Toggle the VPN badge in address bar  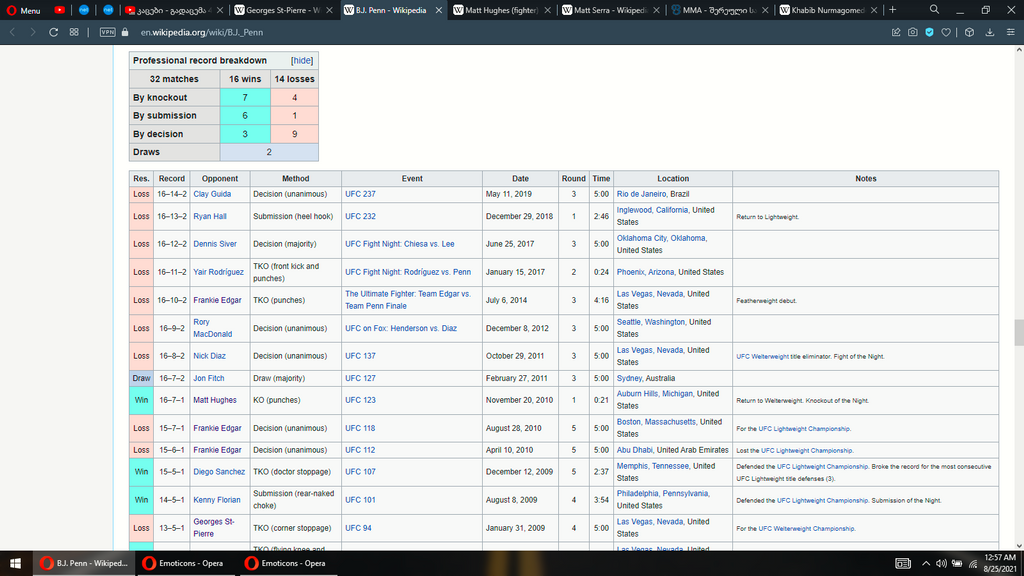(x=107, y=32)
